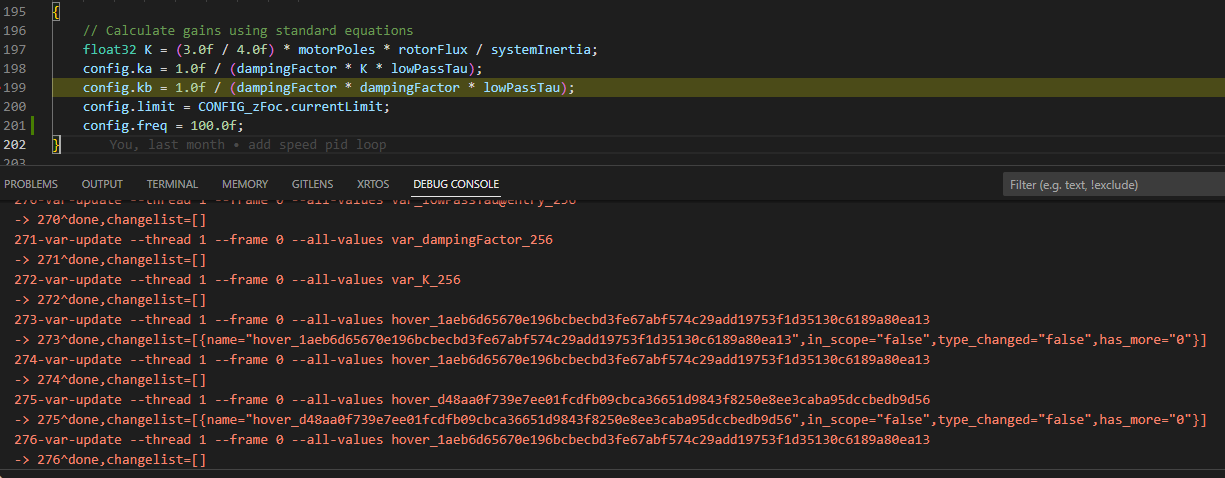Select the GITLENS panel tab

(x=313, y=184)
